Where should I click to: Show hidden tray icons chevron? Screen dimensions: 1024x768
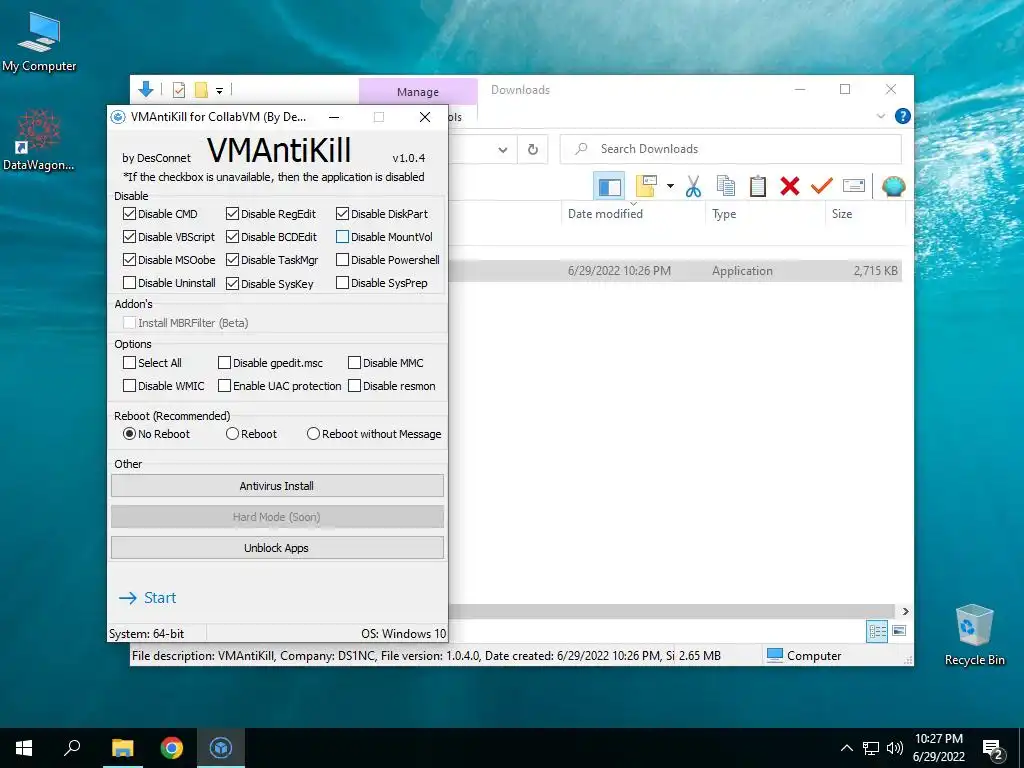846,748
